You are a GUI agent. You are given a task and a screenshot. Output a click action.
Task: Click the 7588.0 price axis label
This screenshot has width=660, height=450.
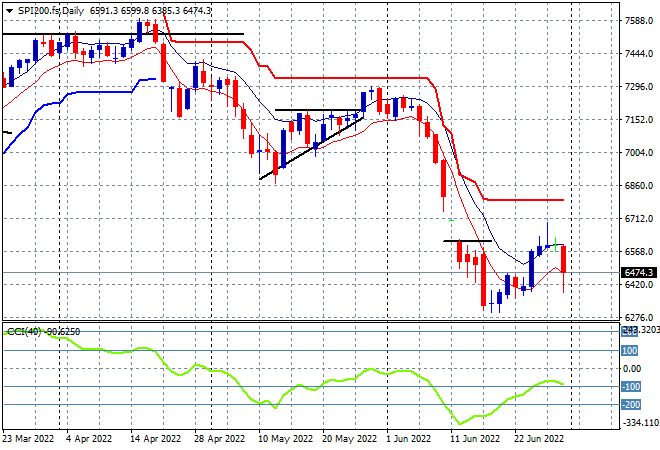pos(639,21)
